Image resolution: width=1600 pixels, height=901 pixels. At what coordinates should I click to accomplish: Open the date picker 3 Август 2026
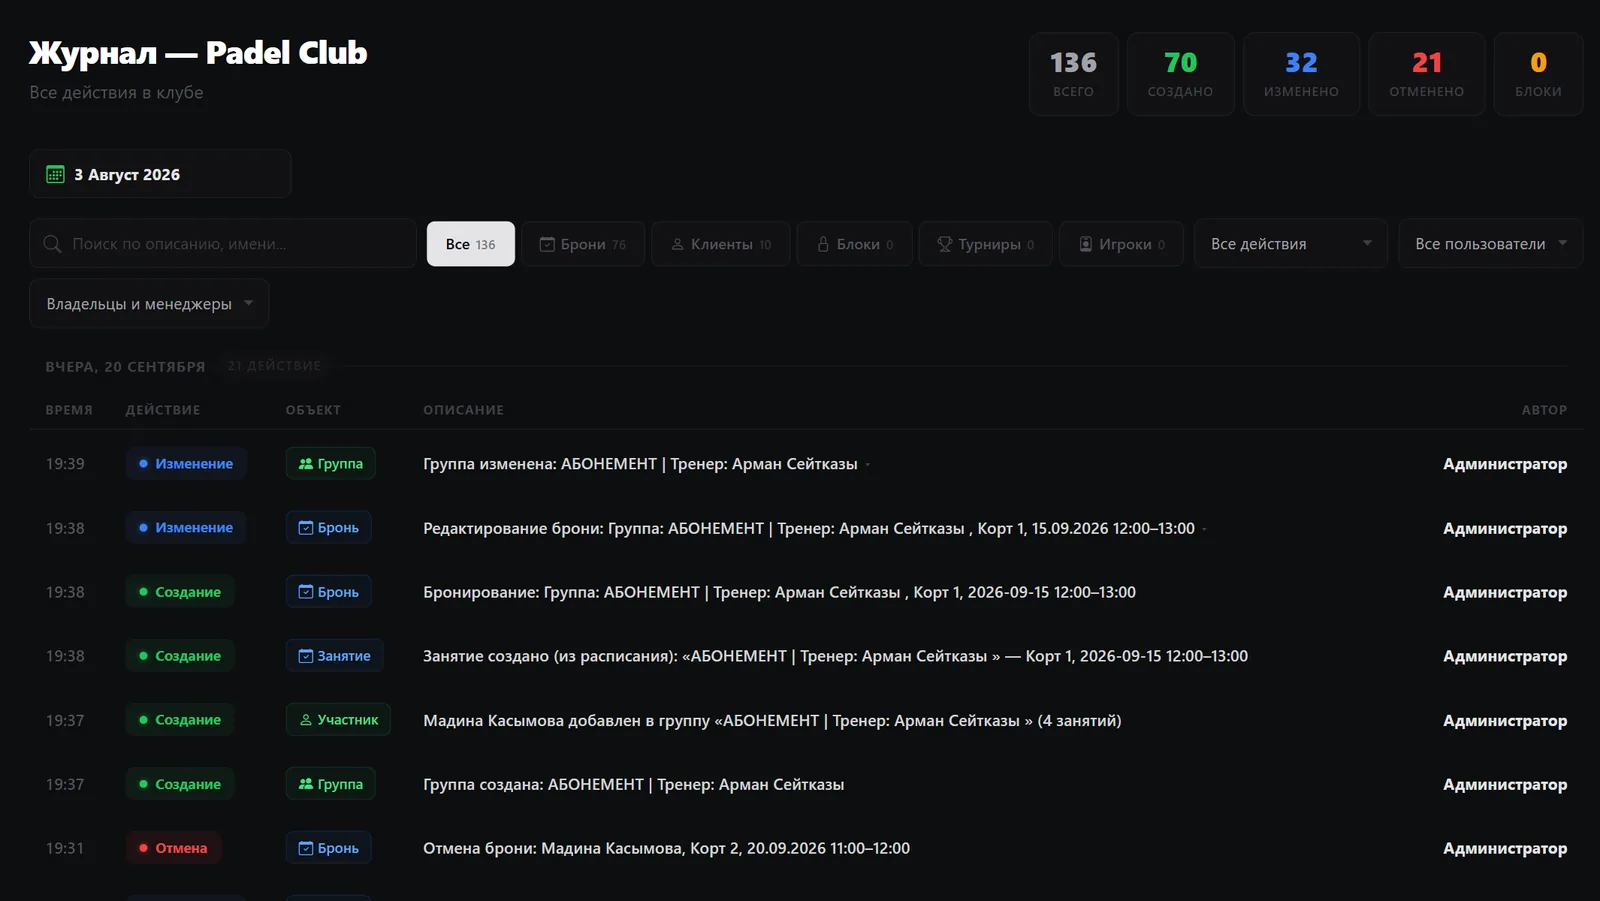(160, 174)
